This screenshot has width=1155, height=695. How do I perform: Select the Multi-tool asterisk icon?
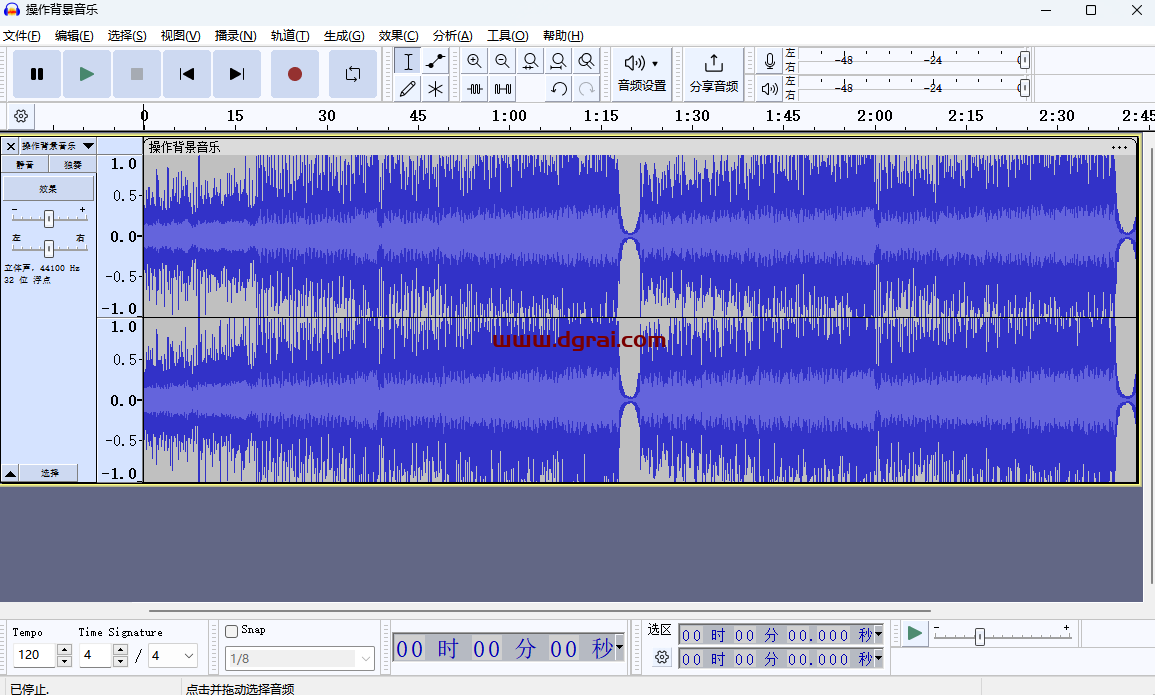coord(436,89)
